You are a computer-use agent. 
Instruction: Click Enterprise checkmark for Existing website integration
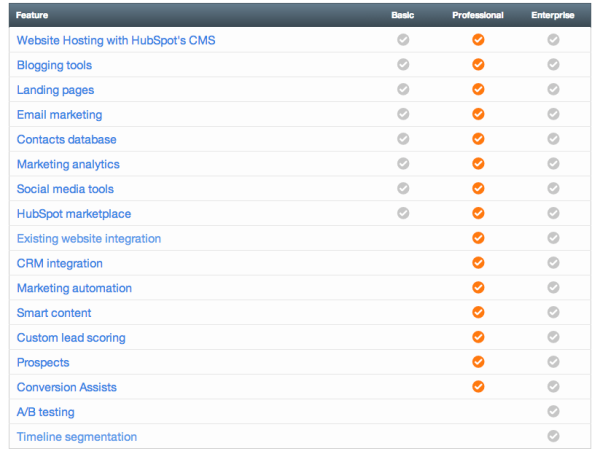(553, 238)
